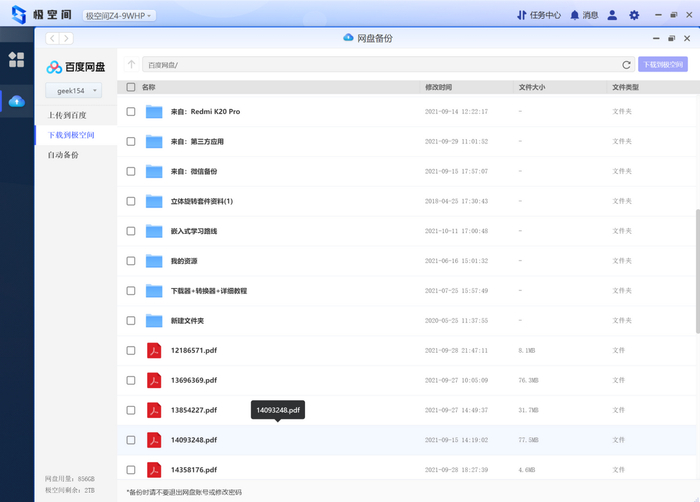Open the settings gear icon
Viewport: 700px width, 502px height.
click(634, 15)
